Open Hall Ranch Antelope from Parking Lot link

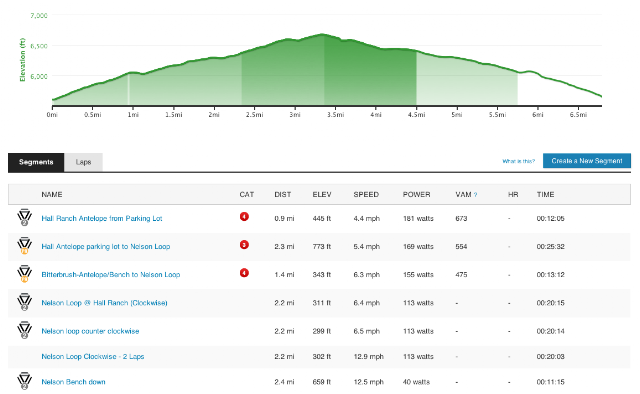pos(102,218)
